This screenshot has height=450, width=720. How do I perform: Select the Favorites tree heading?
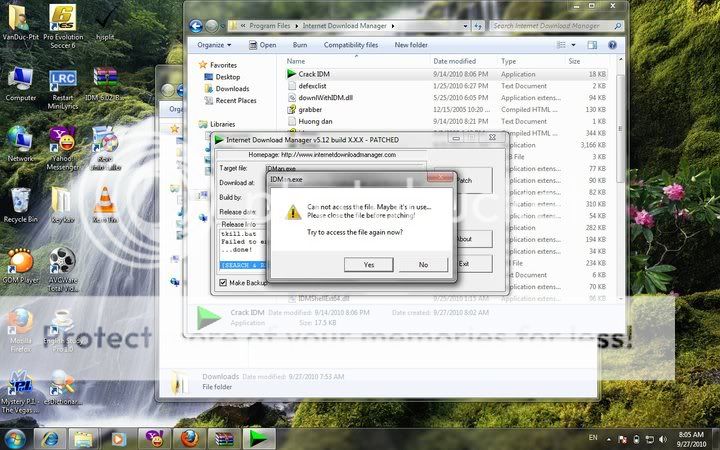coord(223,65)
